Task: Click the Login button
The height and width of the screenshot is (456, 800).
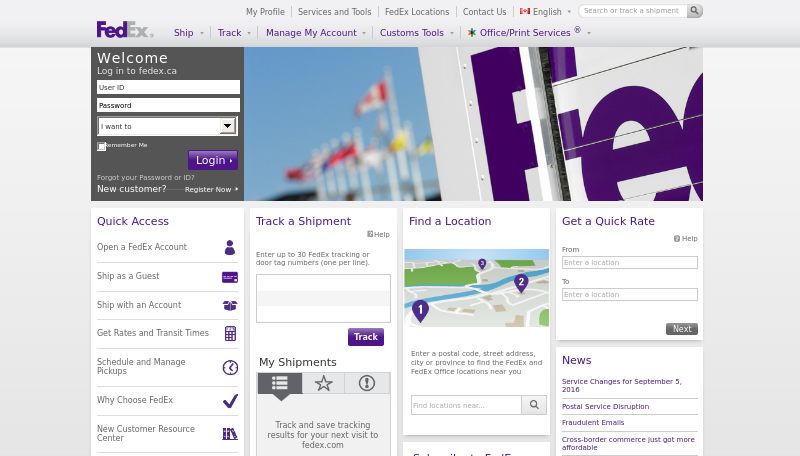Action: pos(213,160)
